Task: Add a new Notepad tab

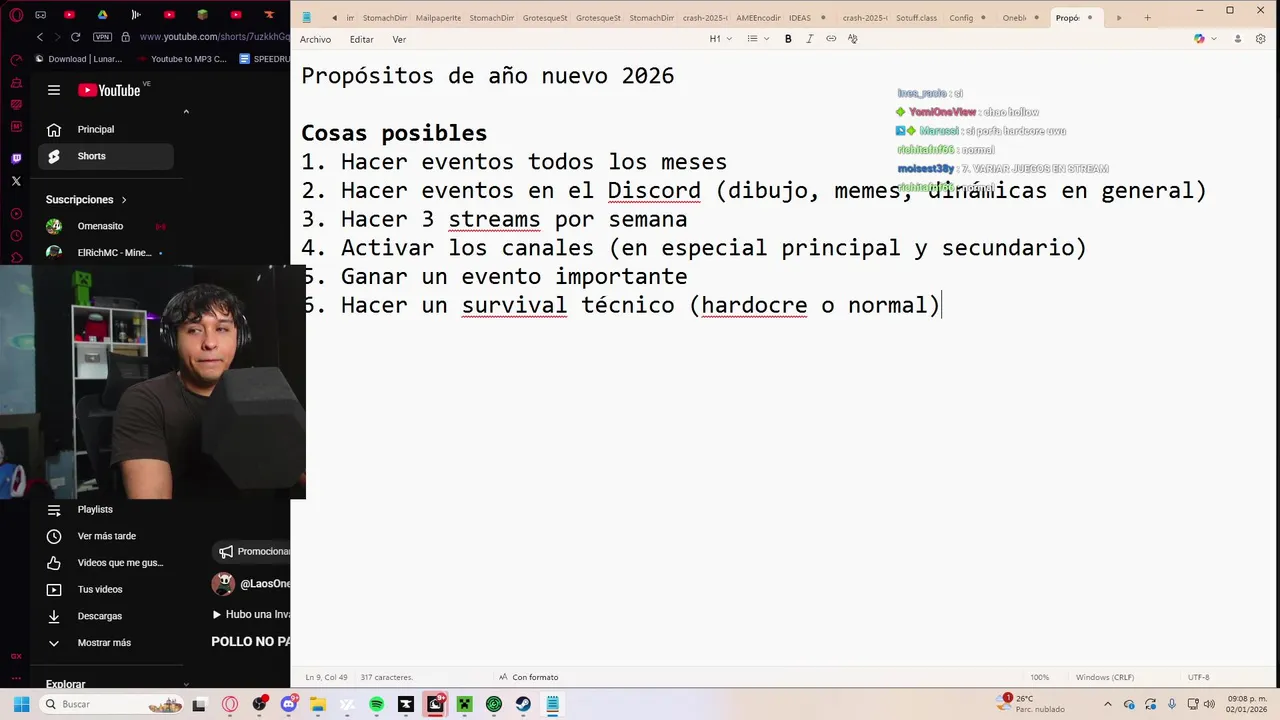Action: 1147,18
